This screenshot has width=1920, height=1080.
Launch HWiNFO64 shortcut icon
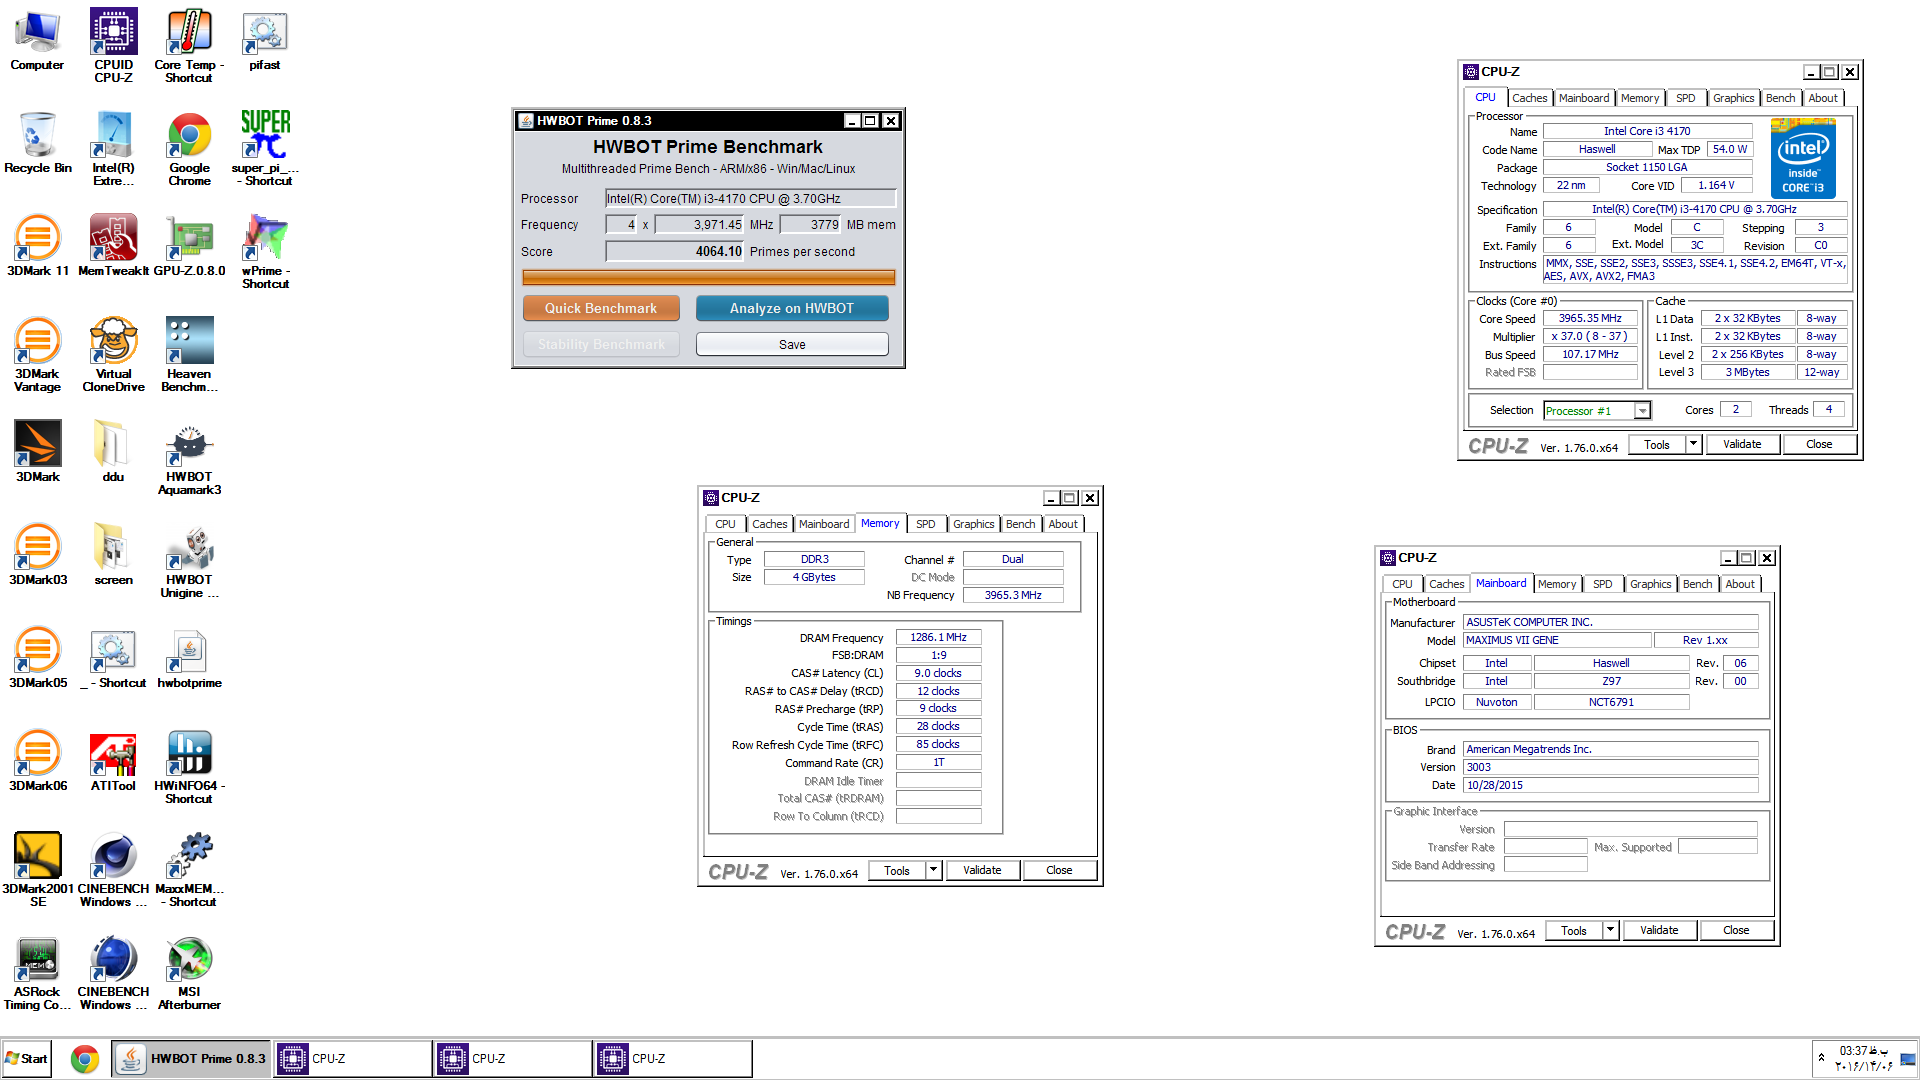[189, 767]
